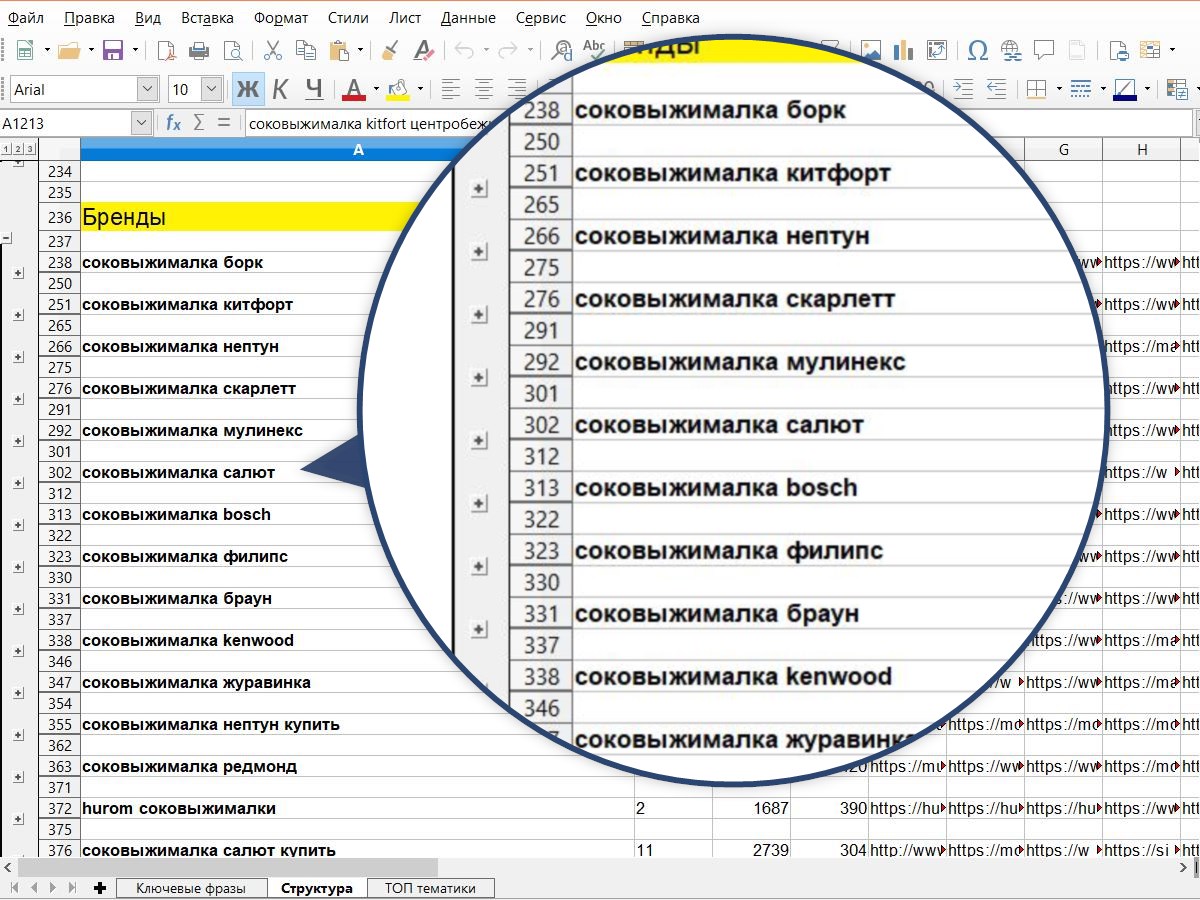Viewport: 1200px width, 900px height.
Task: Expand the outline group at row 238
Action: [18, 273]
